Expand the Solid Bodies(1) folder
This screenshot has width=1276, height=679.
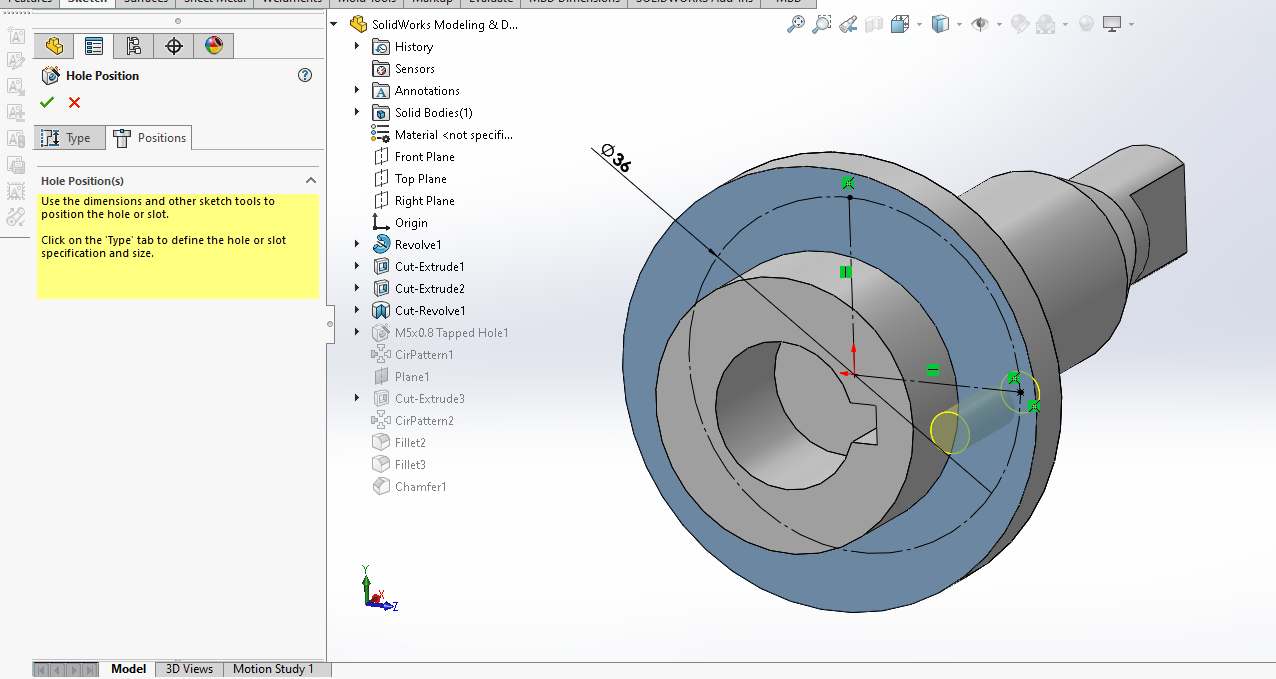tap(357, 112)
